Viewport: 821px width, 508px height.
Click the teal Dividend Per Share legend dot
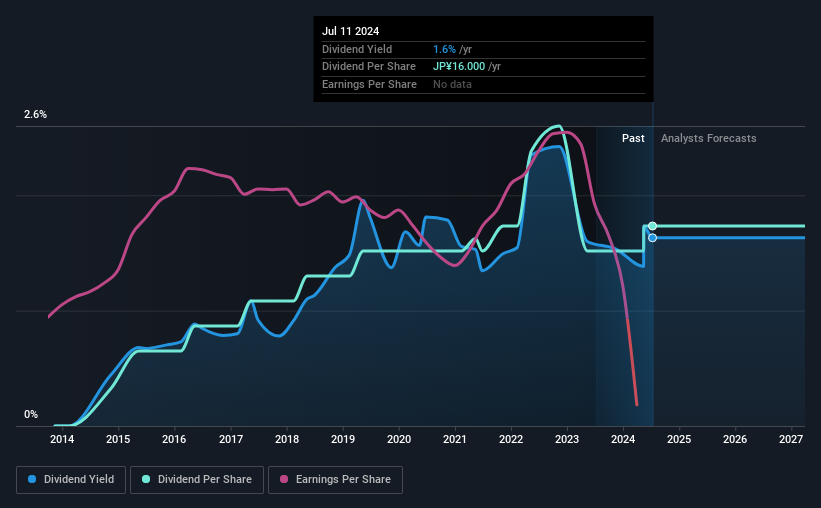click(146, 479)
